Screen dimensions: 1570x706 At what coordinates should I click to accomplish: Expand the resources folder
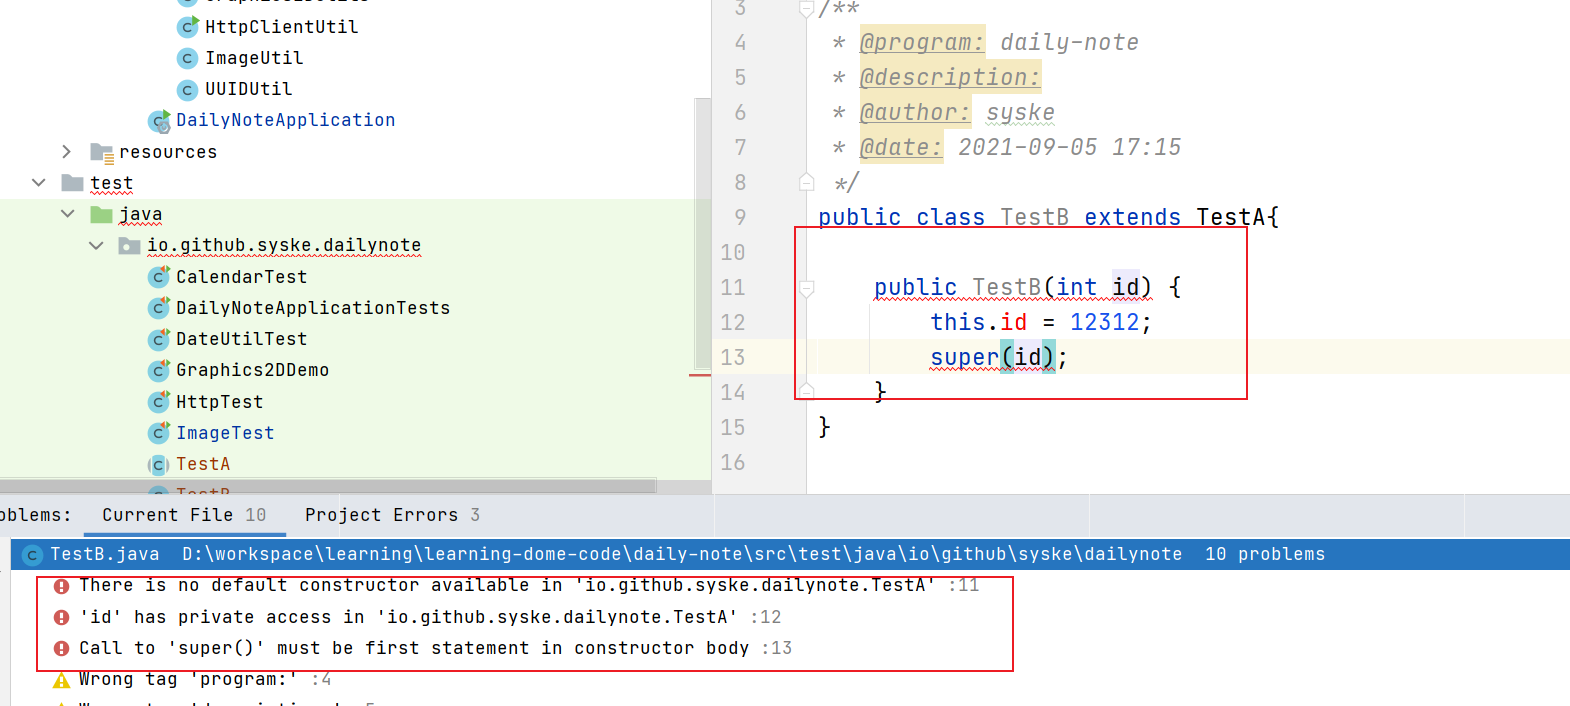click(66, 152)
